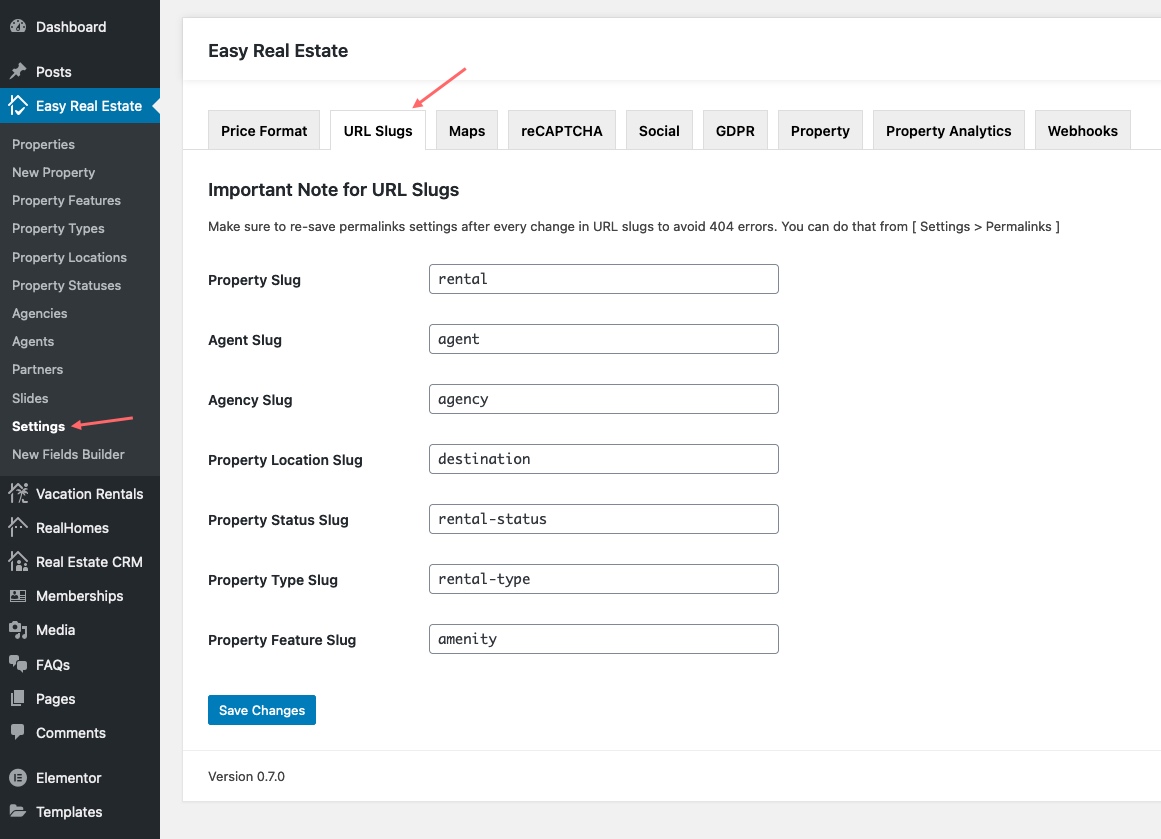
Task: Open the Templates menu
Action: 80,812
